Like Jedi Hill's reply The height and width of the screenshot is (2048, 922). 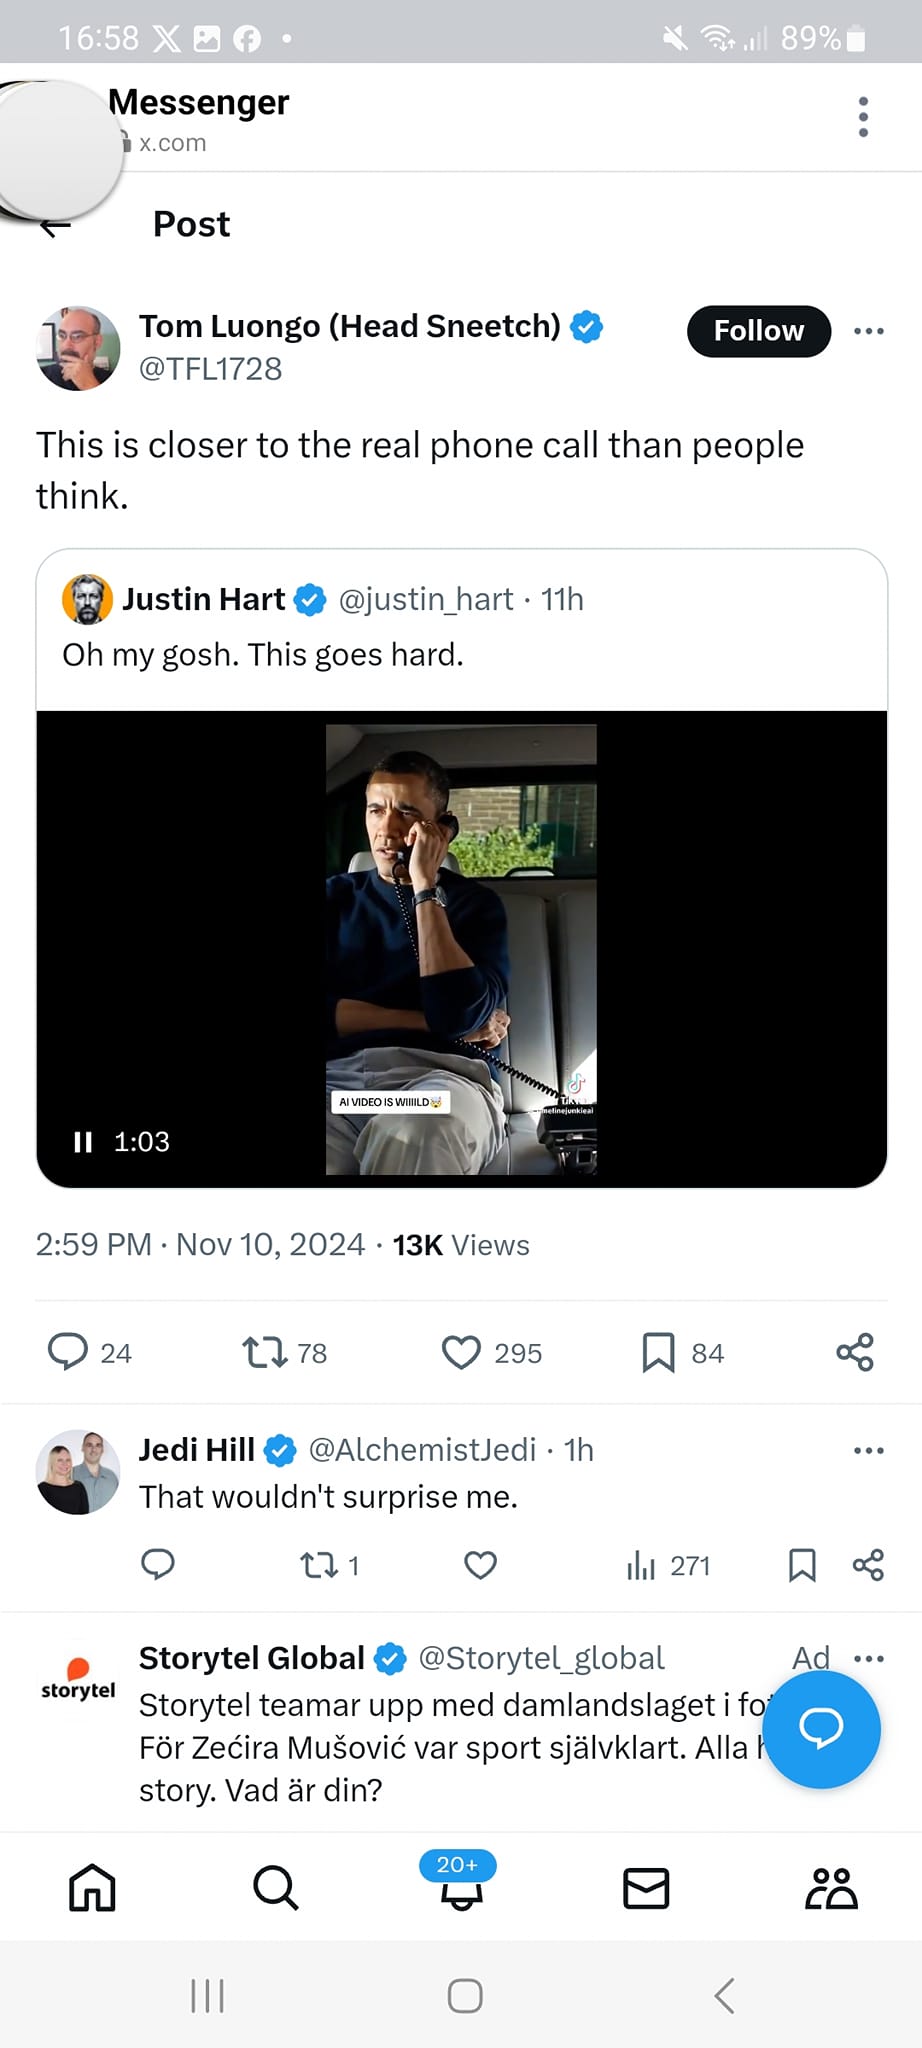pyautogui.click(x=481, y=1565)
